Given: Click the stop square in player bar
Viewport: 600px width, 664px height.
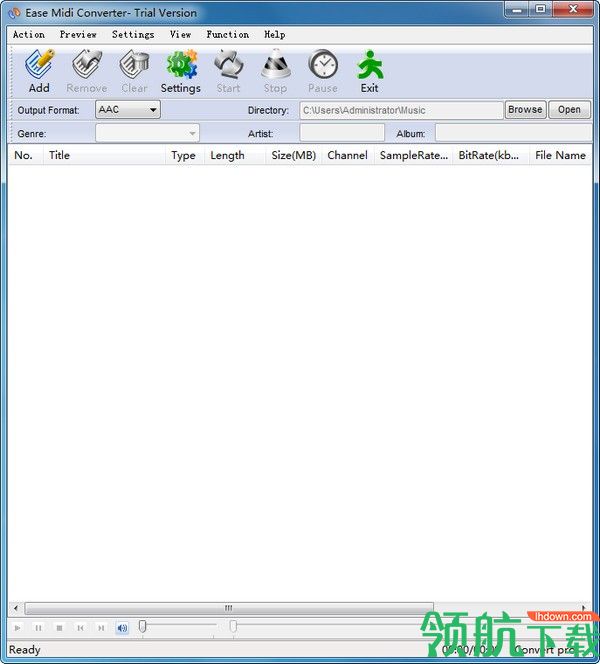Looking at the screenshot, I should [59, 628].
